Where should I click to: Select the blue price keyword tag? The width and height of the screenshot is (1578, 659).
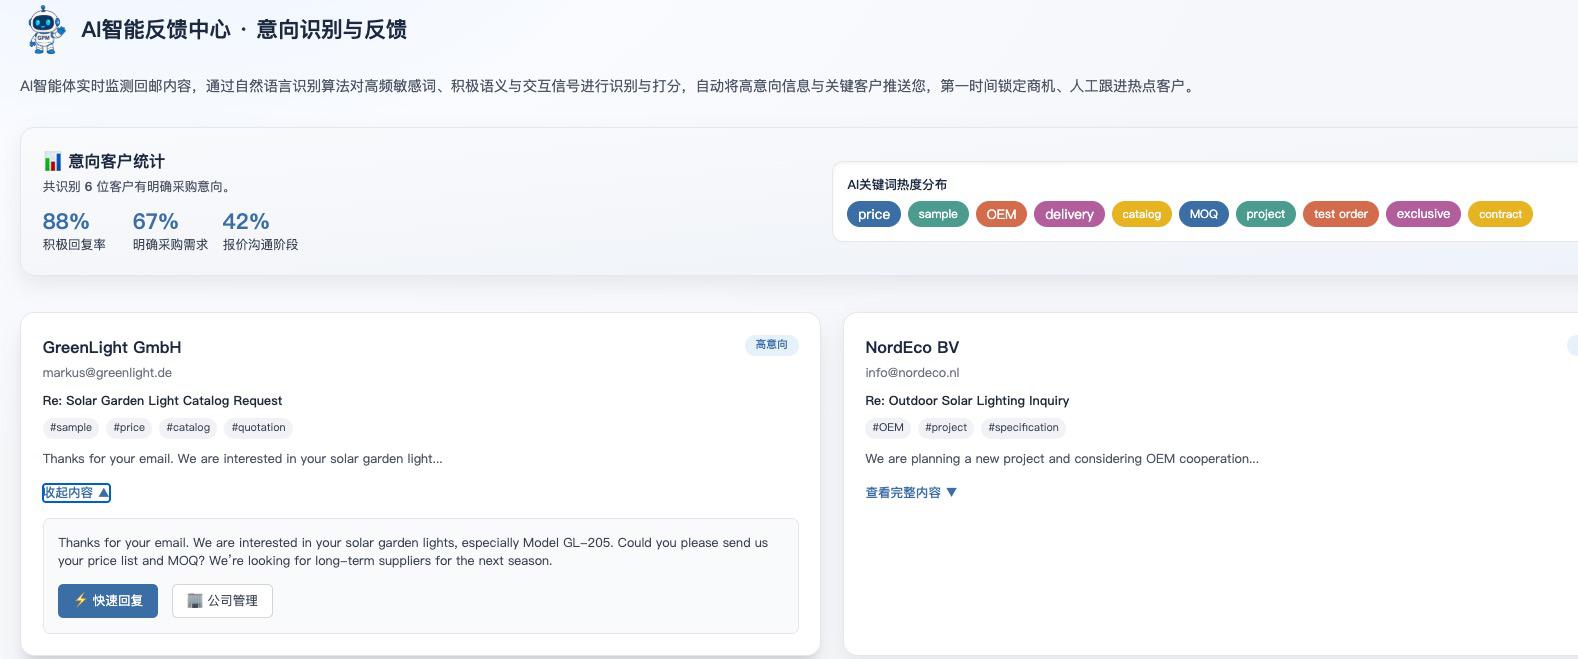coord(873,214)
